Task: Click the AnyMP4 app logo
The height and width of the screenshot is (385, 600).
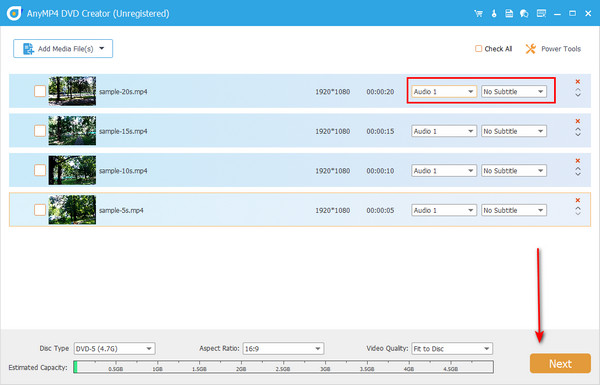Action: [14, 13]
